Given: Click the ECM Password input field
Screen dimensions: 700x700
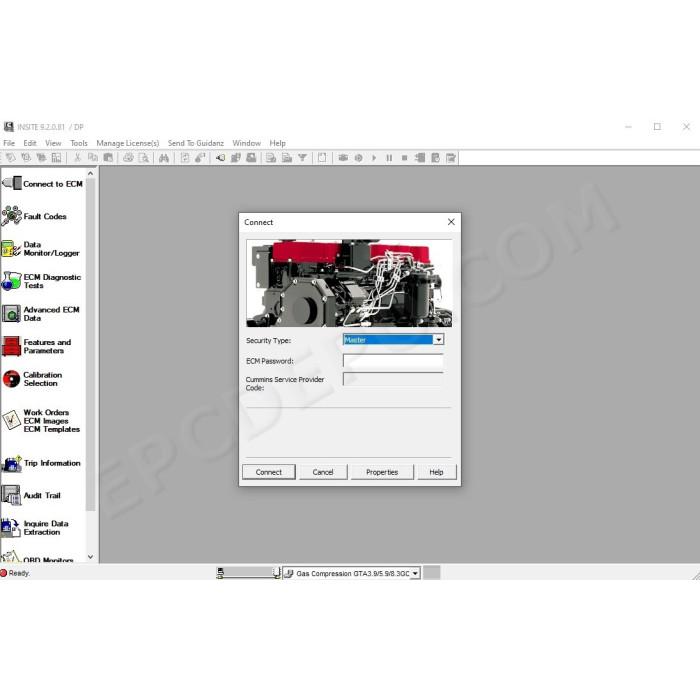Looking at the screenshot, I should pos(393,361).
